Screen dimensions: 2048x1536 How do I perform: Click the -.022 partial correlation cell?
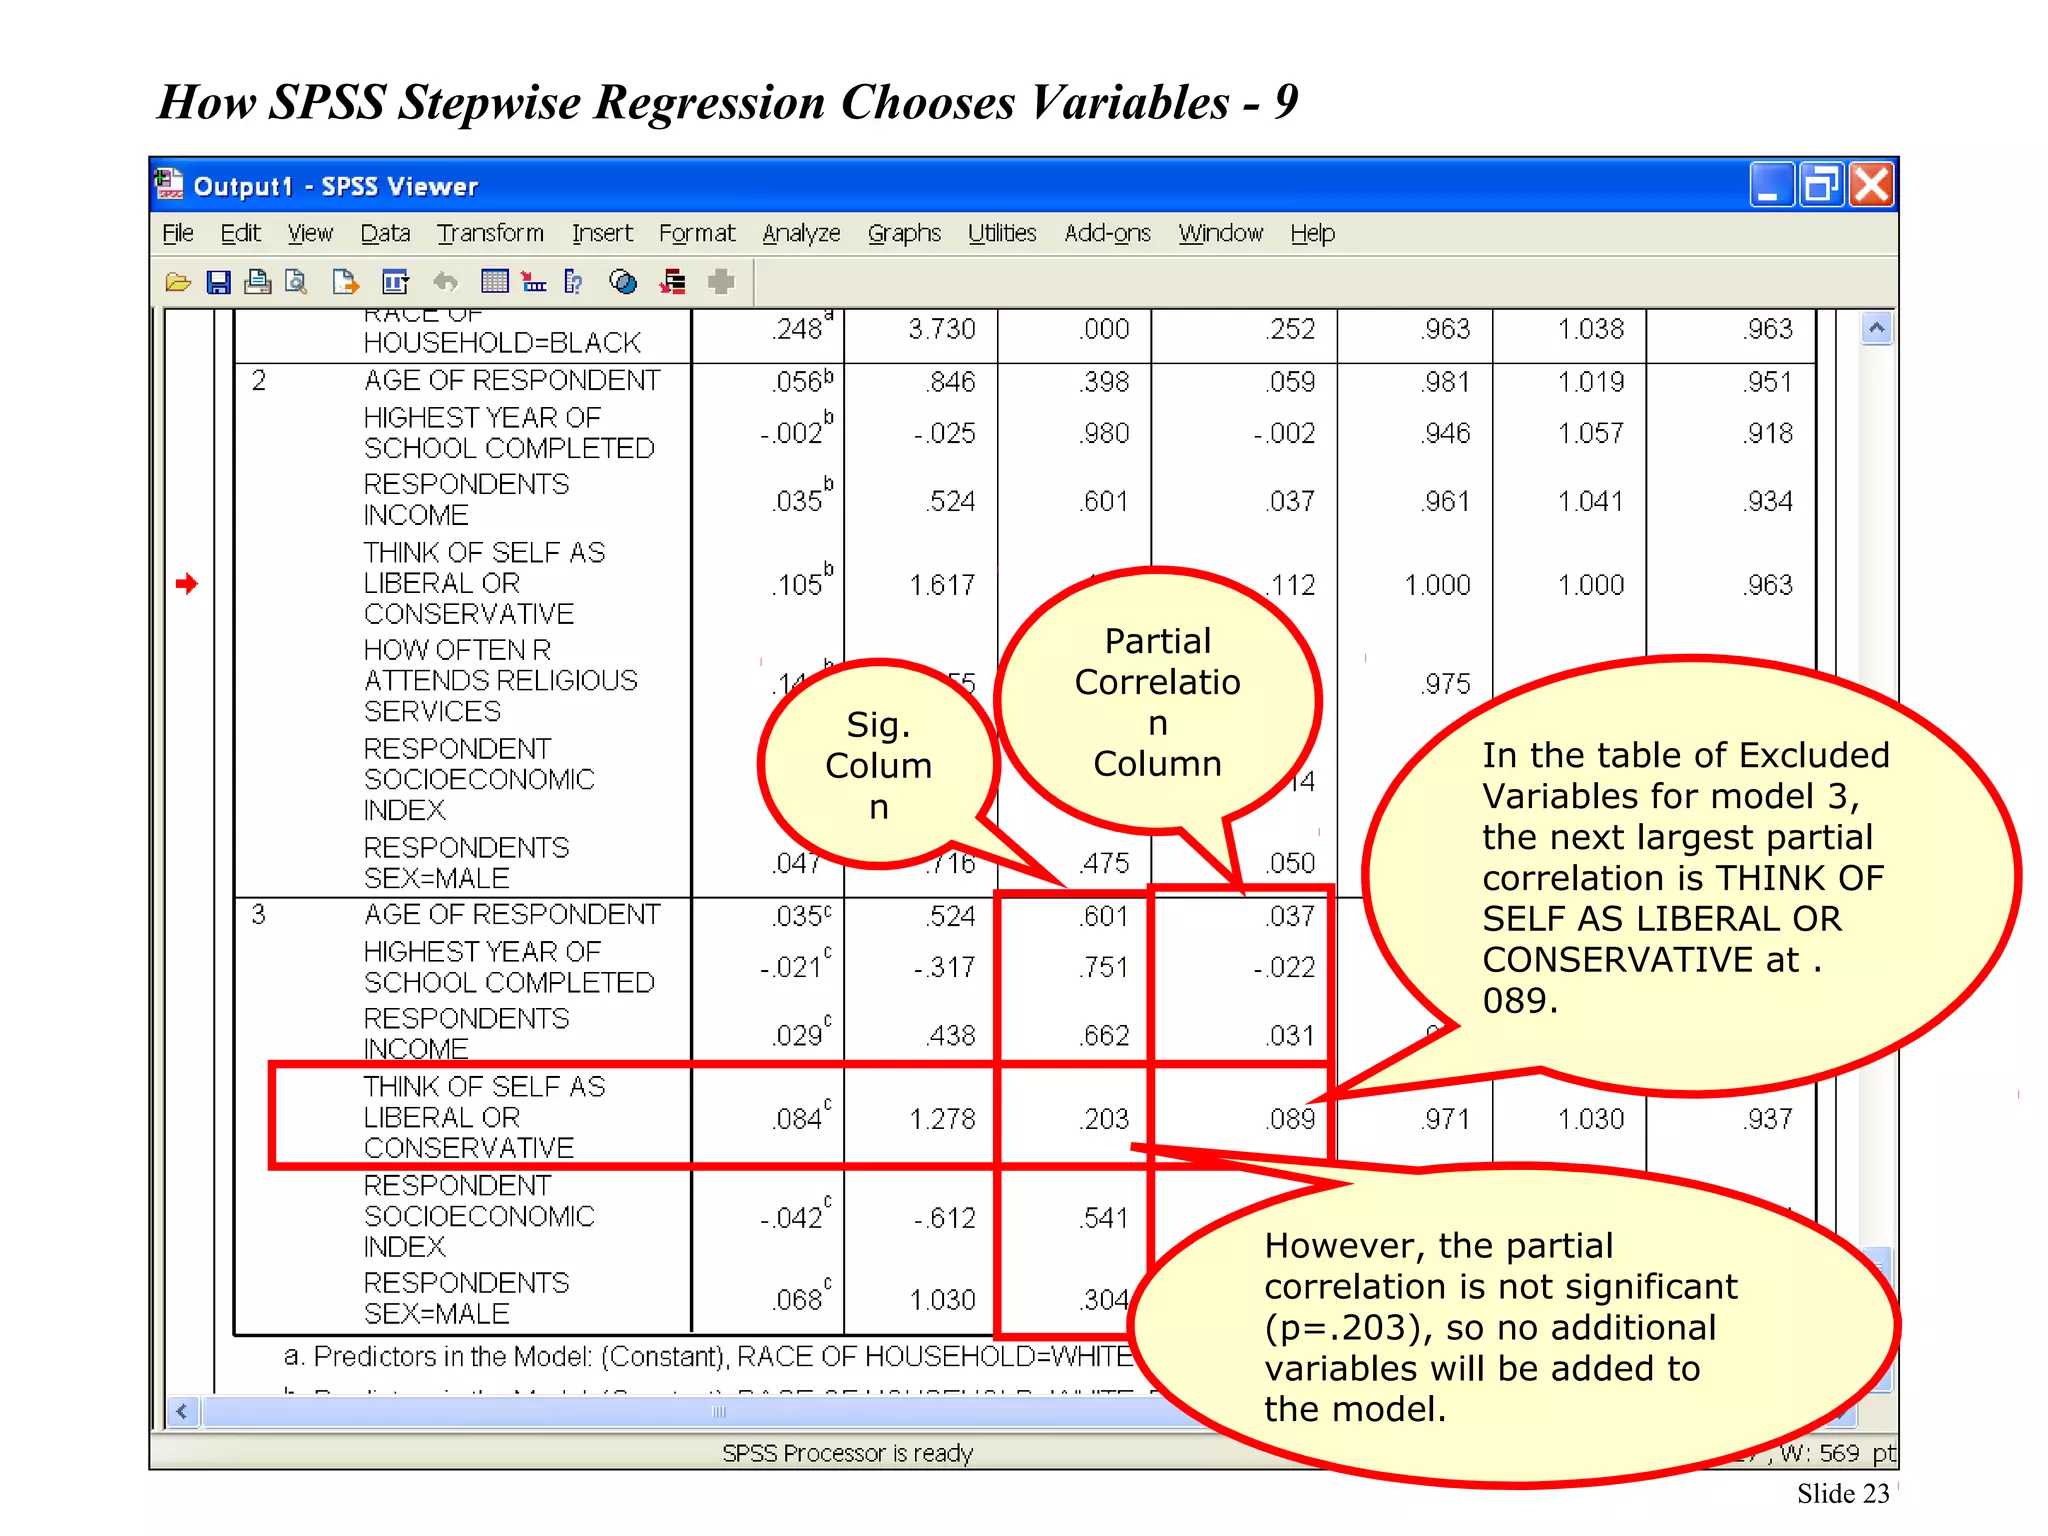point(1284,967)
